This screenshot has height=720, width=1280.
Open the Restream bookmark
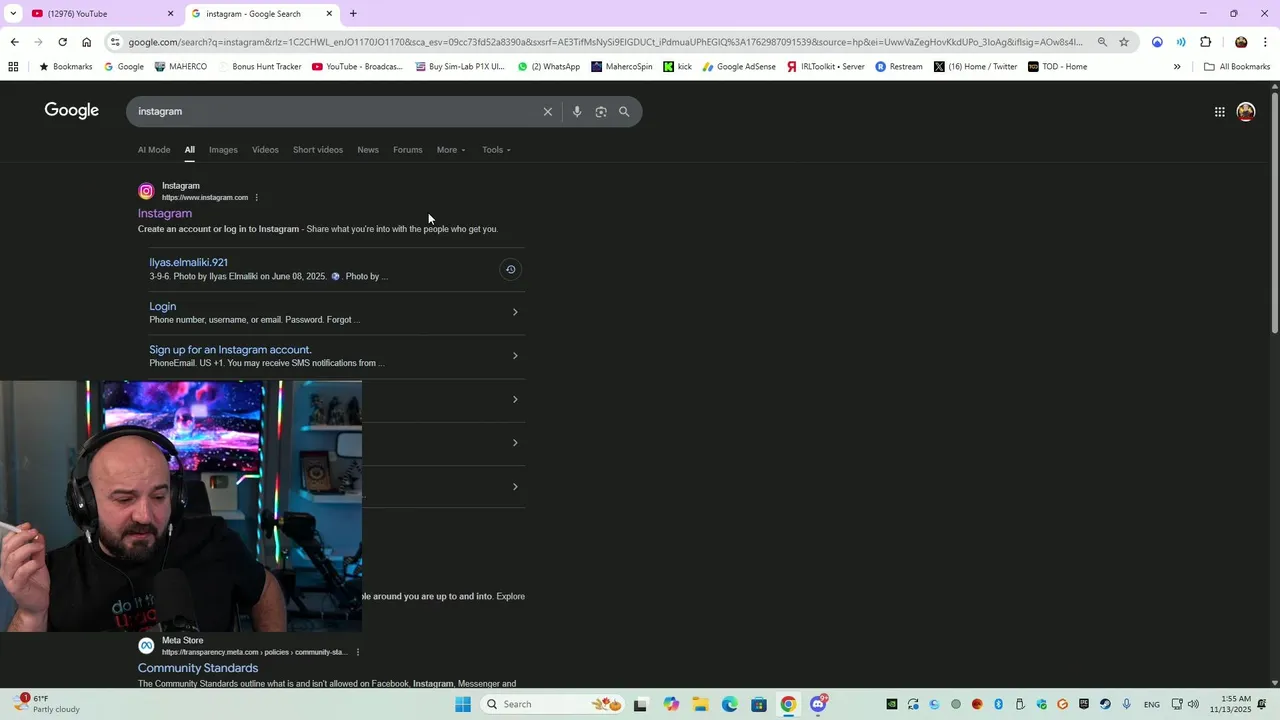[x=899, y=67]
